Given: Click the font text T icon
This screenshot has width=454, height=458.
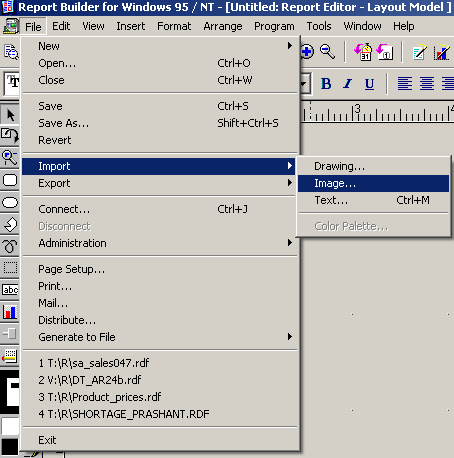Looking at the screenshot, I should coord(13,83).
